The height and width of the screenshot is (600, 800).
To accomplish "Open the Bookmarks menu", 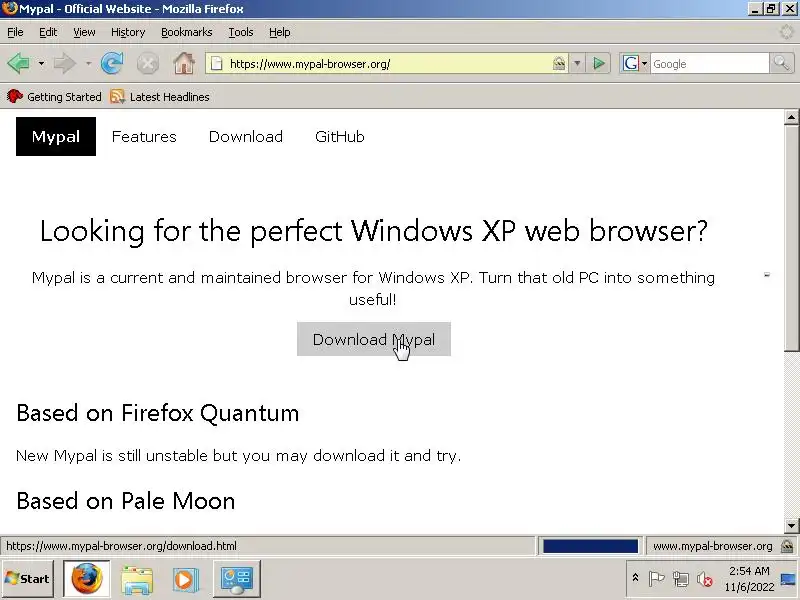I will pos(187,32).
